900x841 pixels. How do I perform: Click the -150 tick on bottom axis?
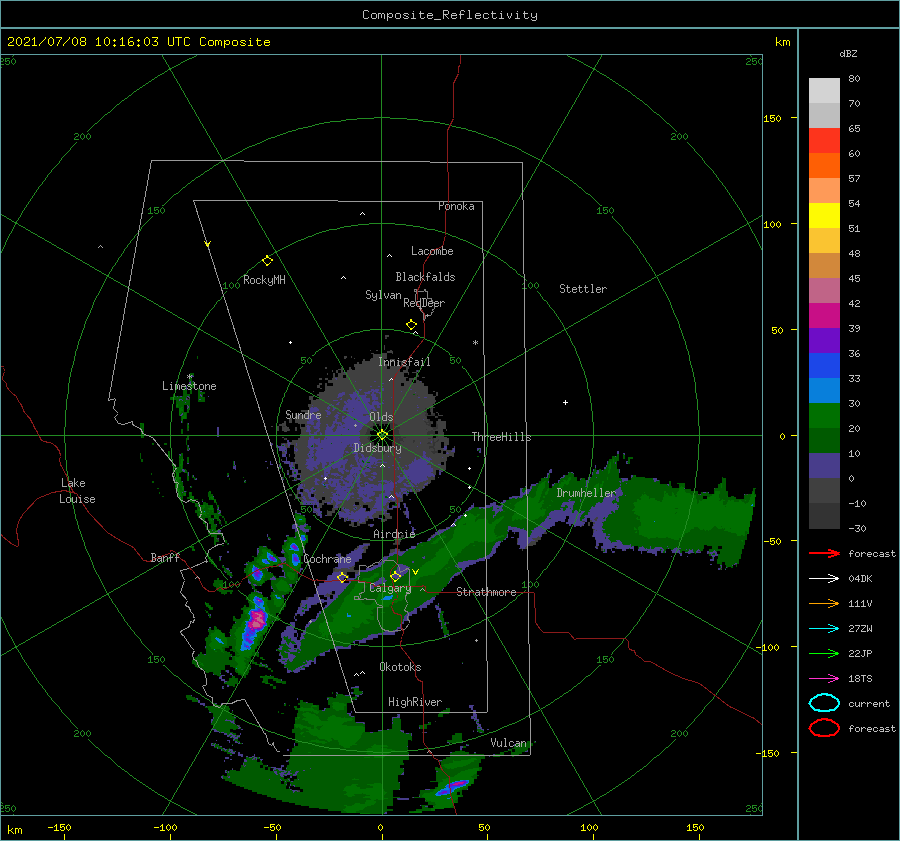click(59, 827)
